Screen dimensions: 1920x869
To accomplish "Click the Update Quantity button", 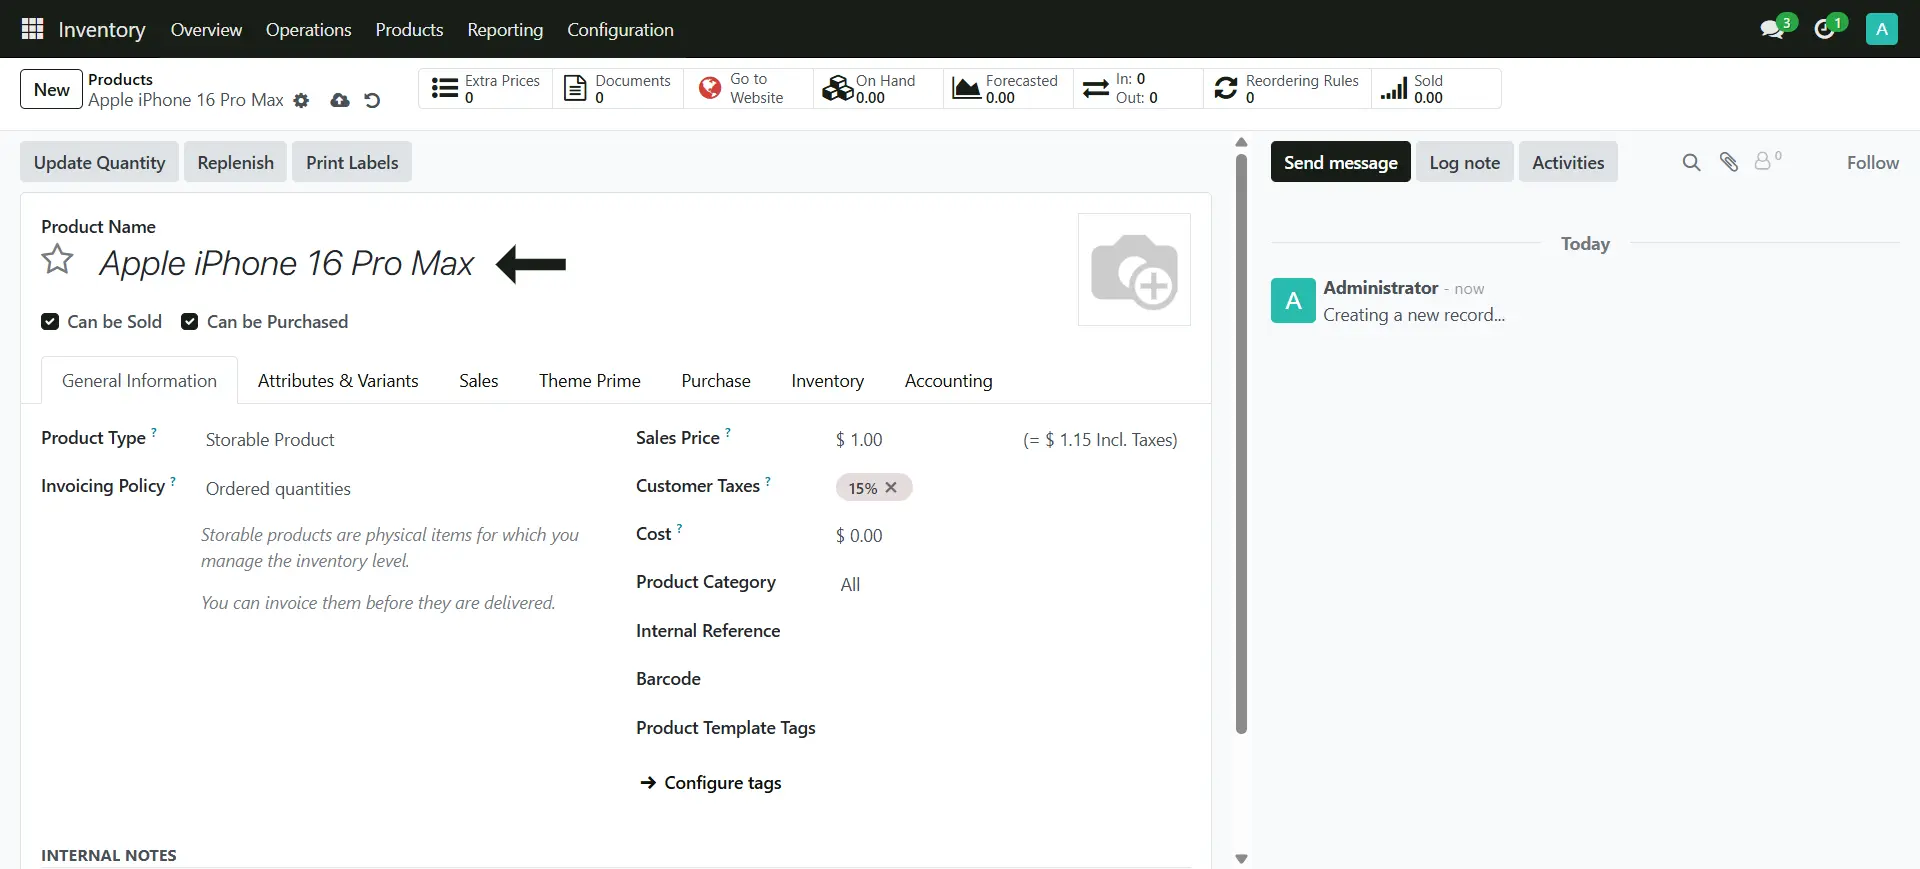I will click(x=99, y=163).
